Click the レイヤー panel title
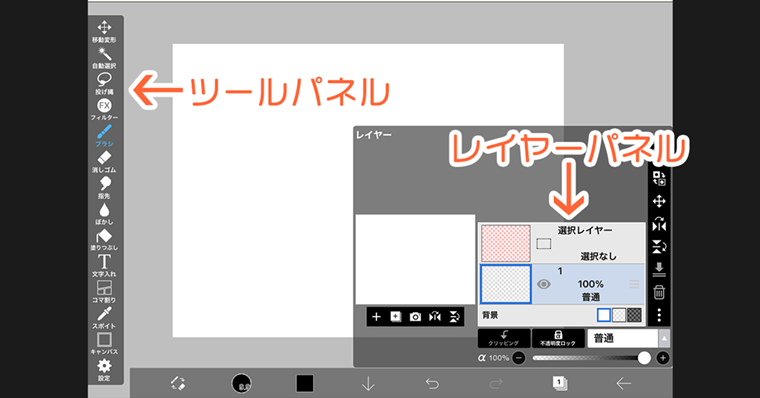This screenshot has width=760, height=398. click(x=374, y=135)
